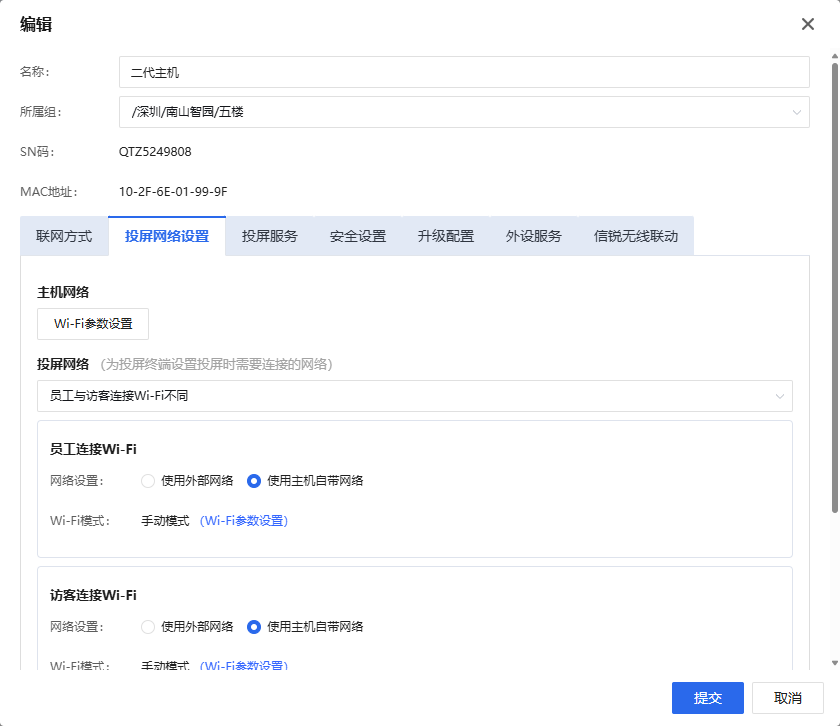
Task: Switch to the 联网方式 tab
Action: [x=64, y=237]
